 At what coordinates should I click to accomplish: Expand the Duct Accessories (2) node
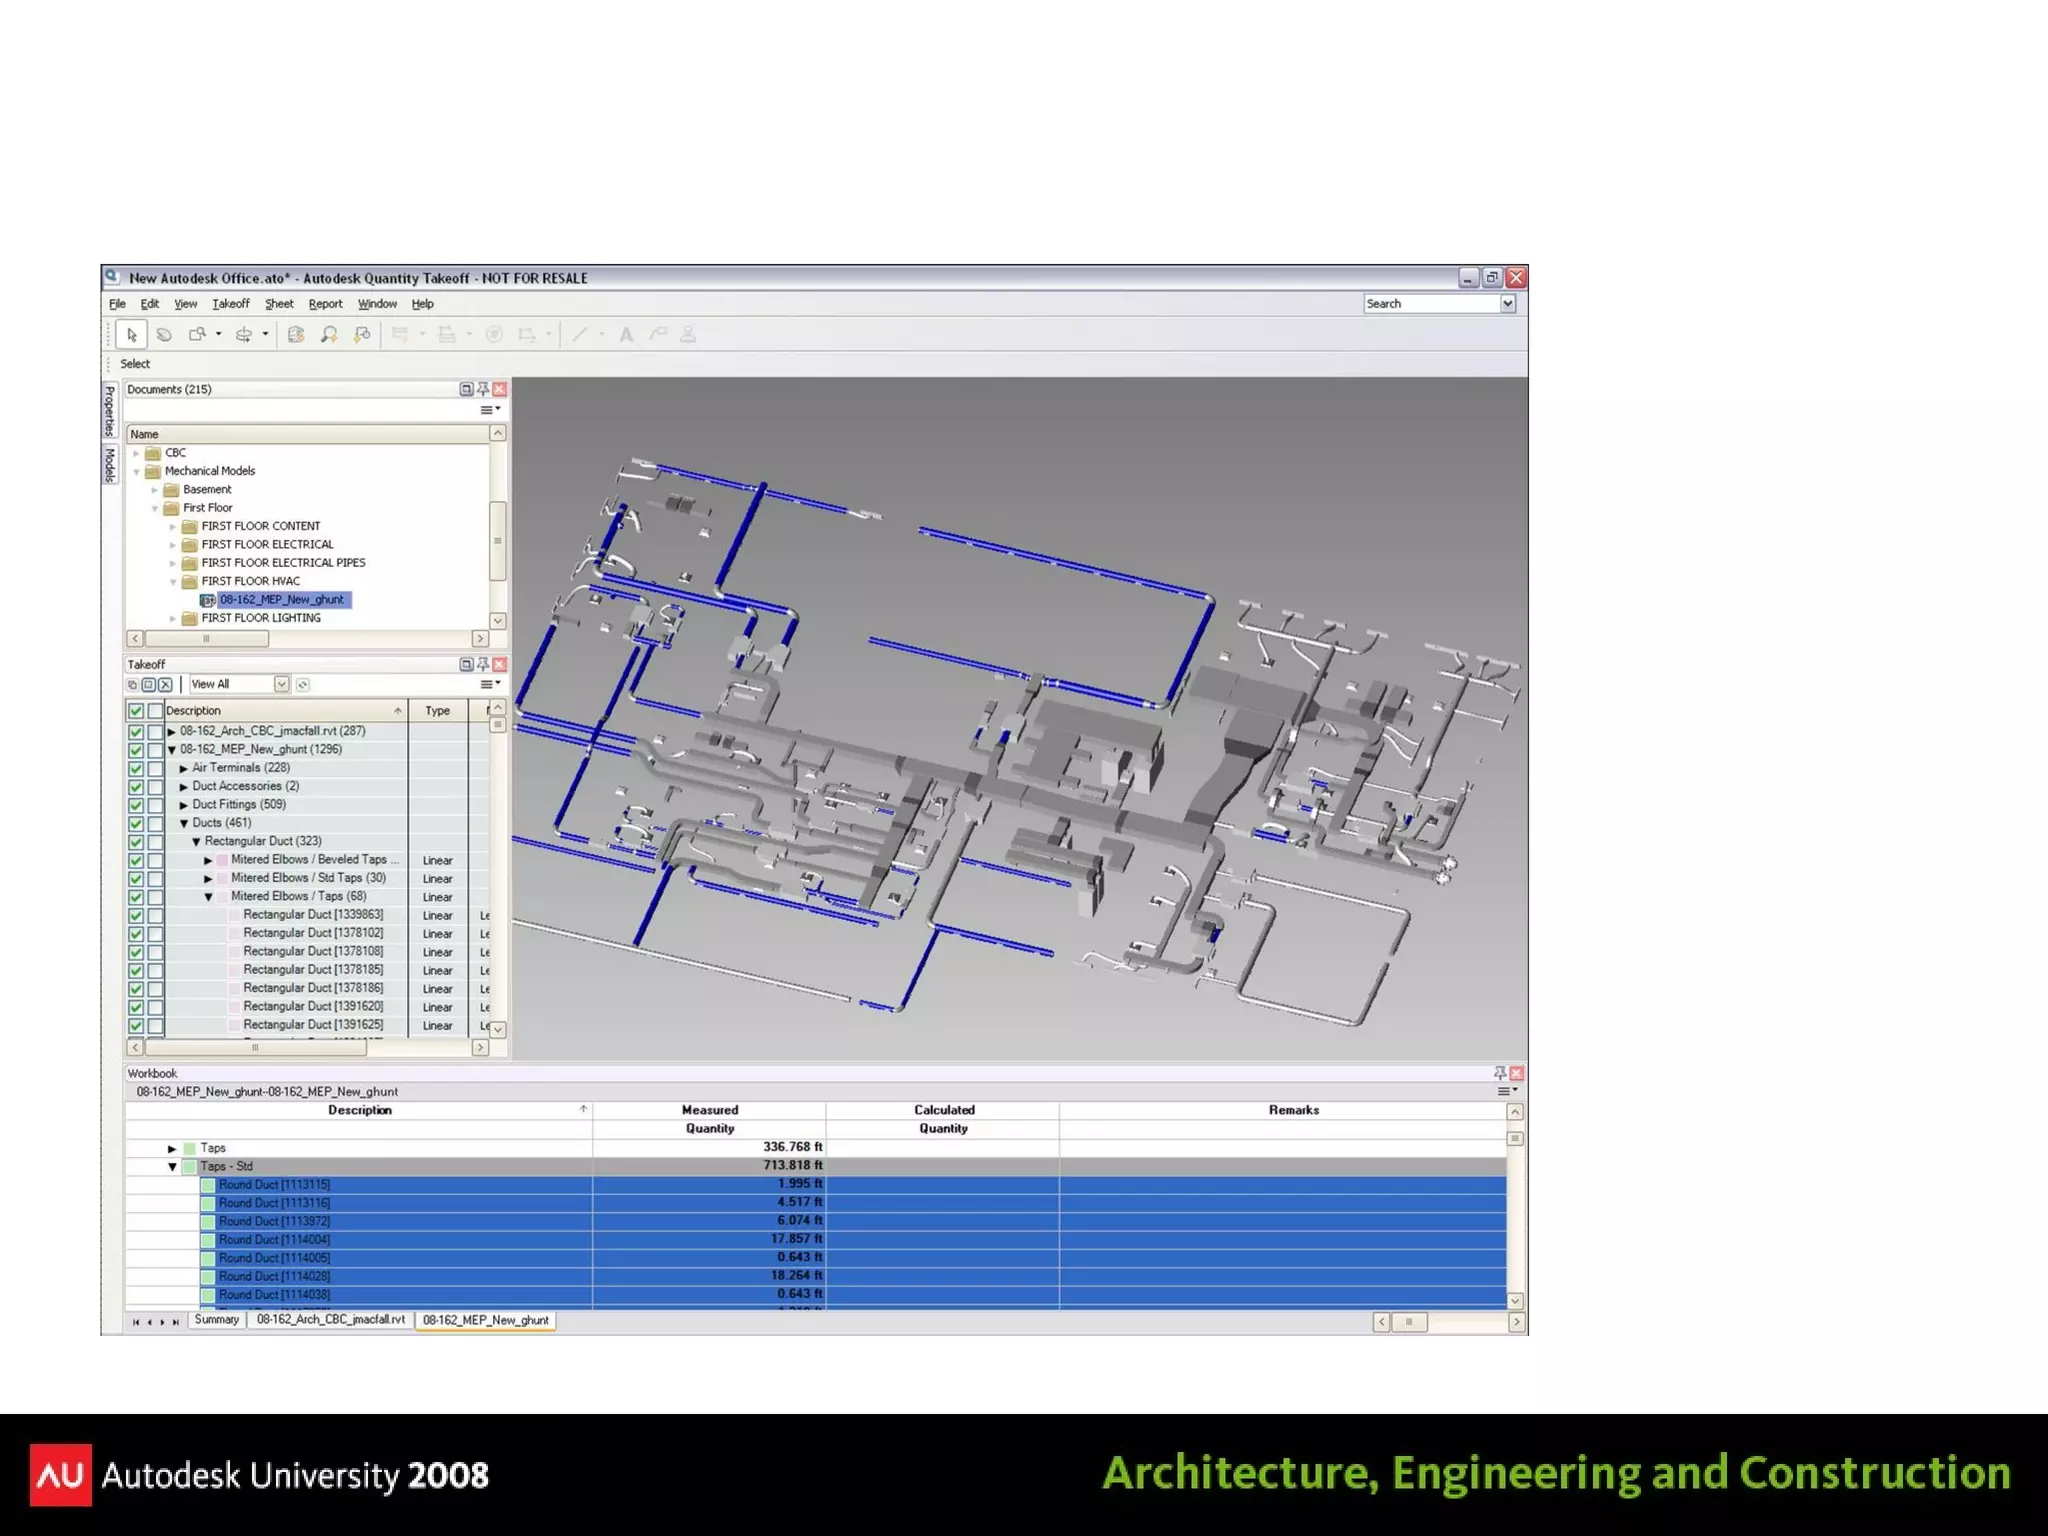coord(184,787)
